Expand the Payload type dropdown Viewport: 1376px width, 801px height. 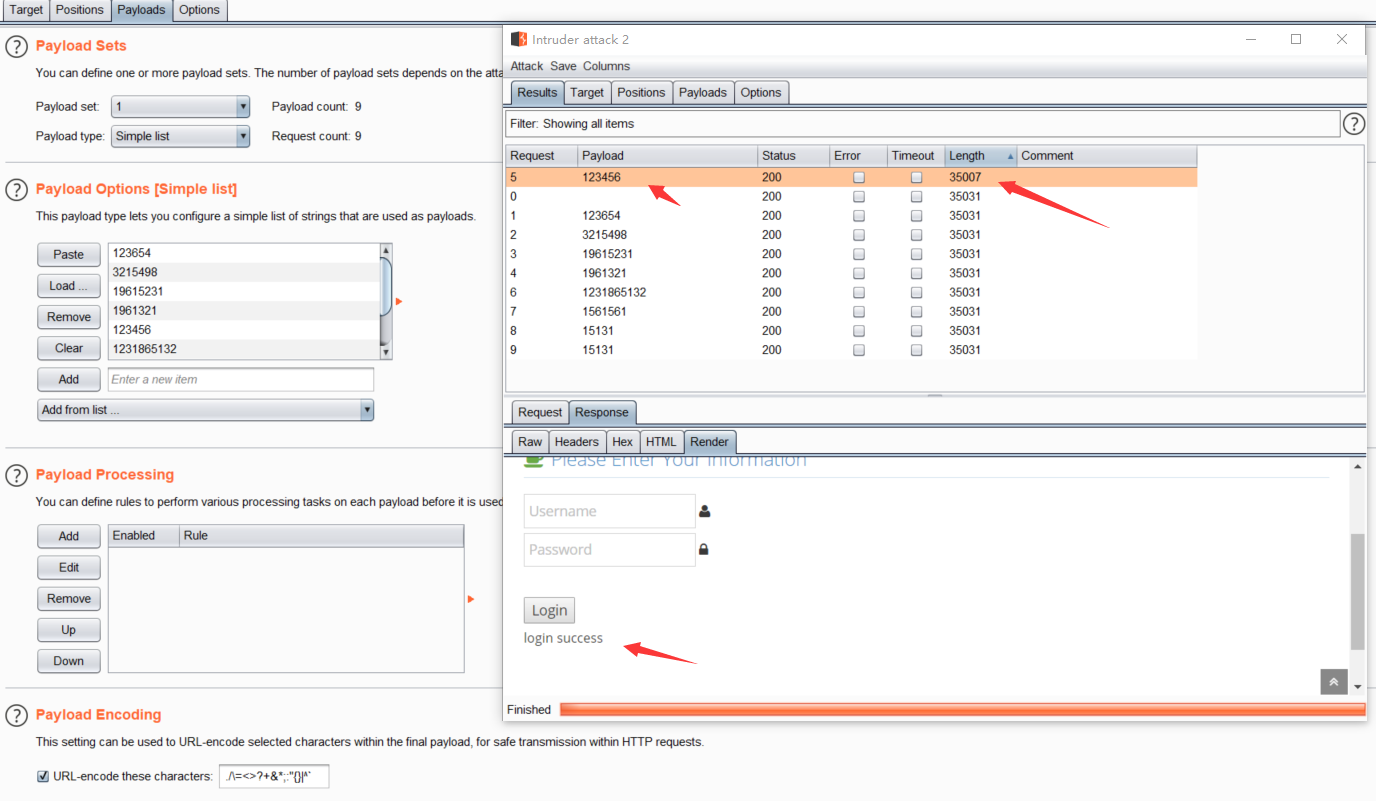click(x=180, y=137)
